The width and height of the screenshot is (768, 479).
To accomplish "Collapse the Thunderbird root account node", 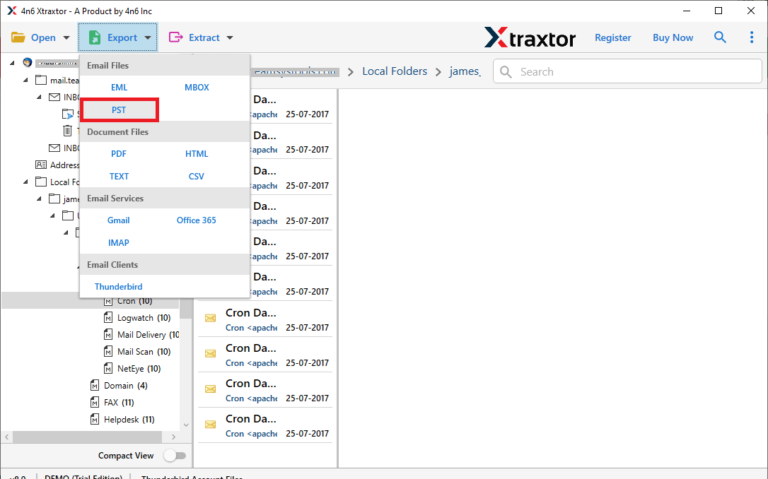I will [12, 63].
